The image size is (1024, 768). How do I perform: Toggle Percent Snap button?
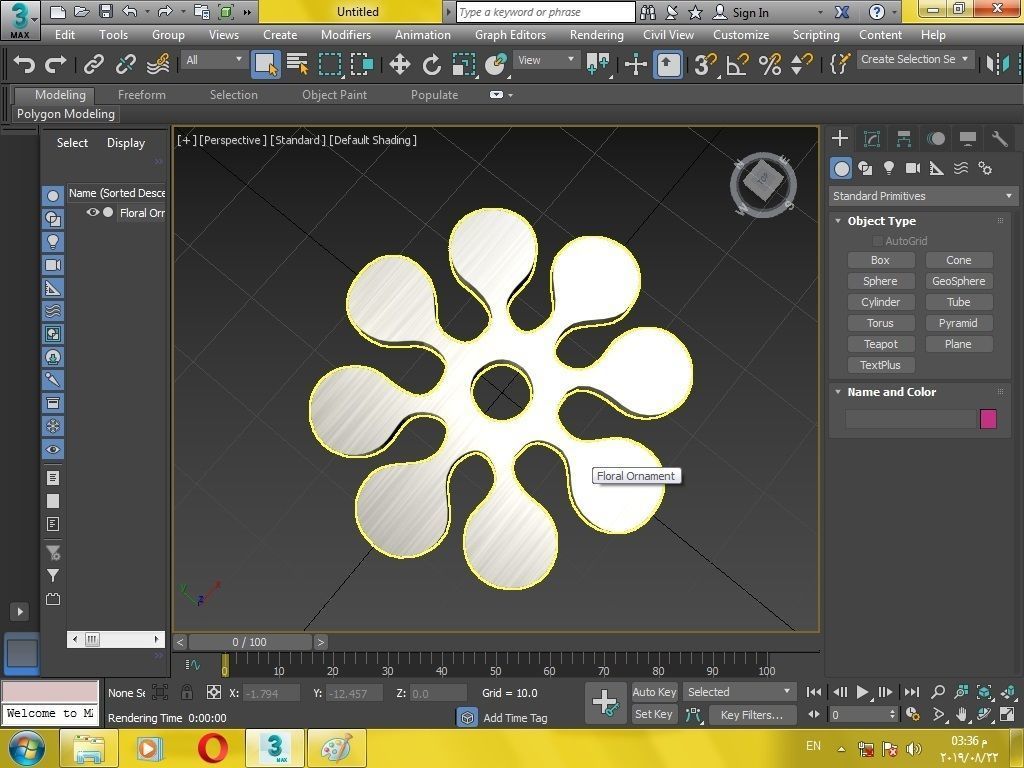click(x=769, y=64)
